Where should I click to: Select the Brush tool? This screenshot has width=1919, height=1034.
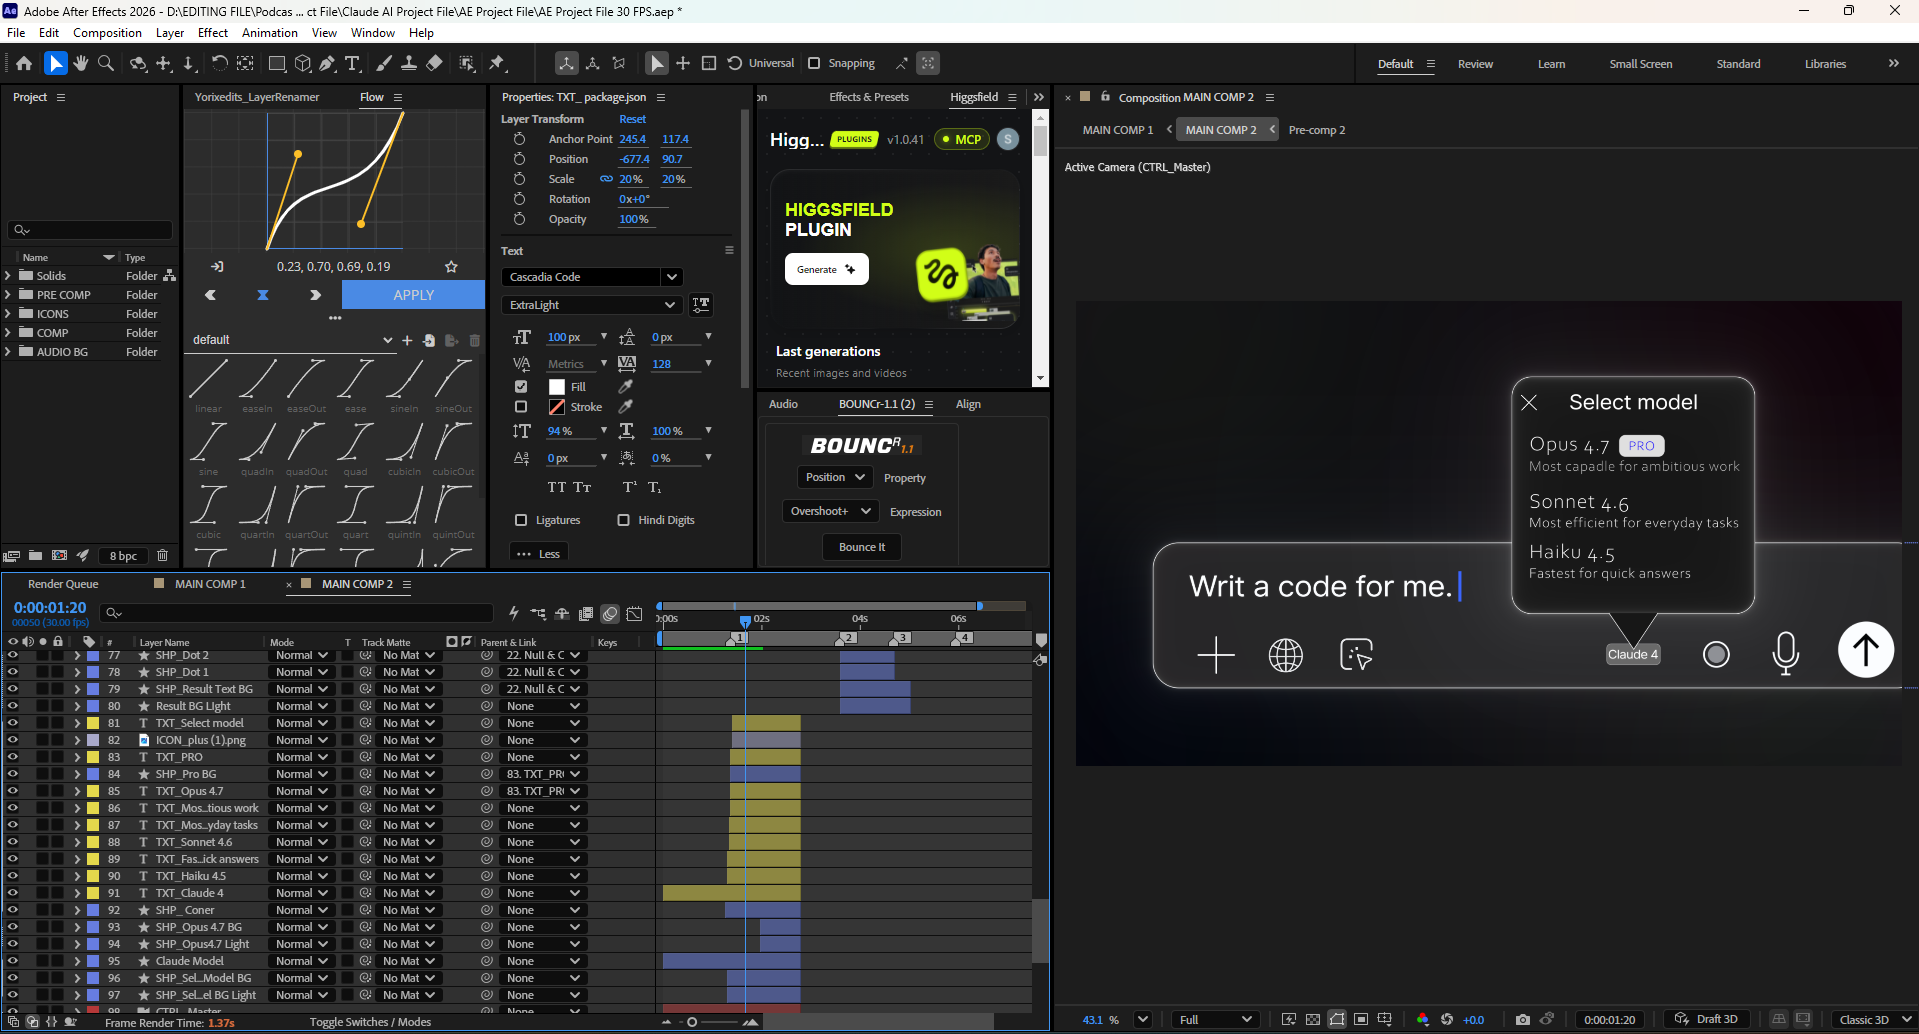384,63
